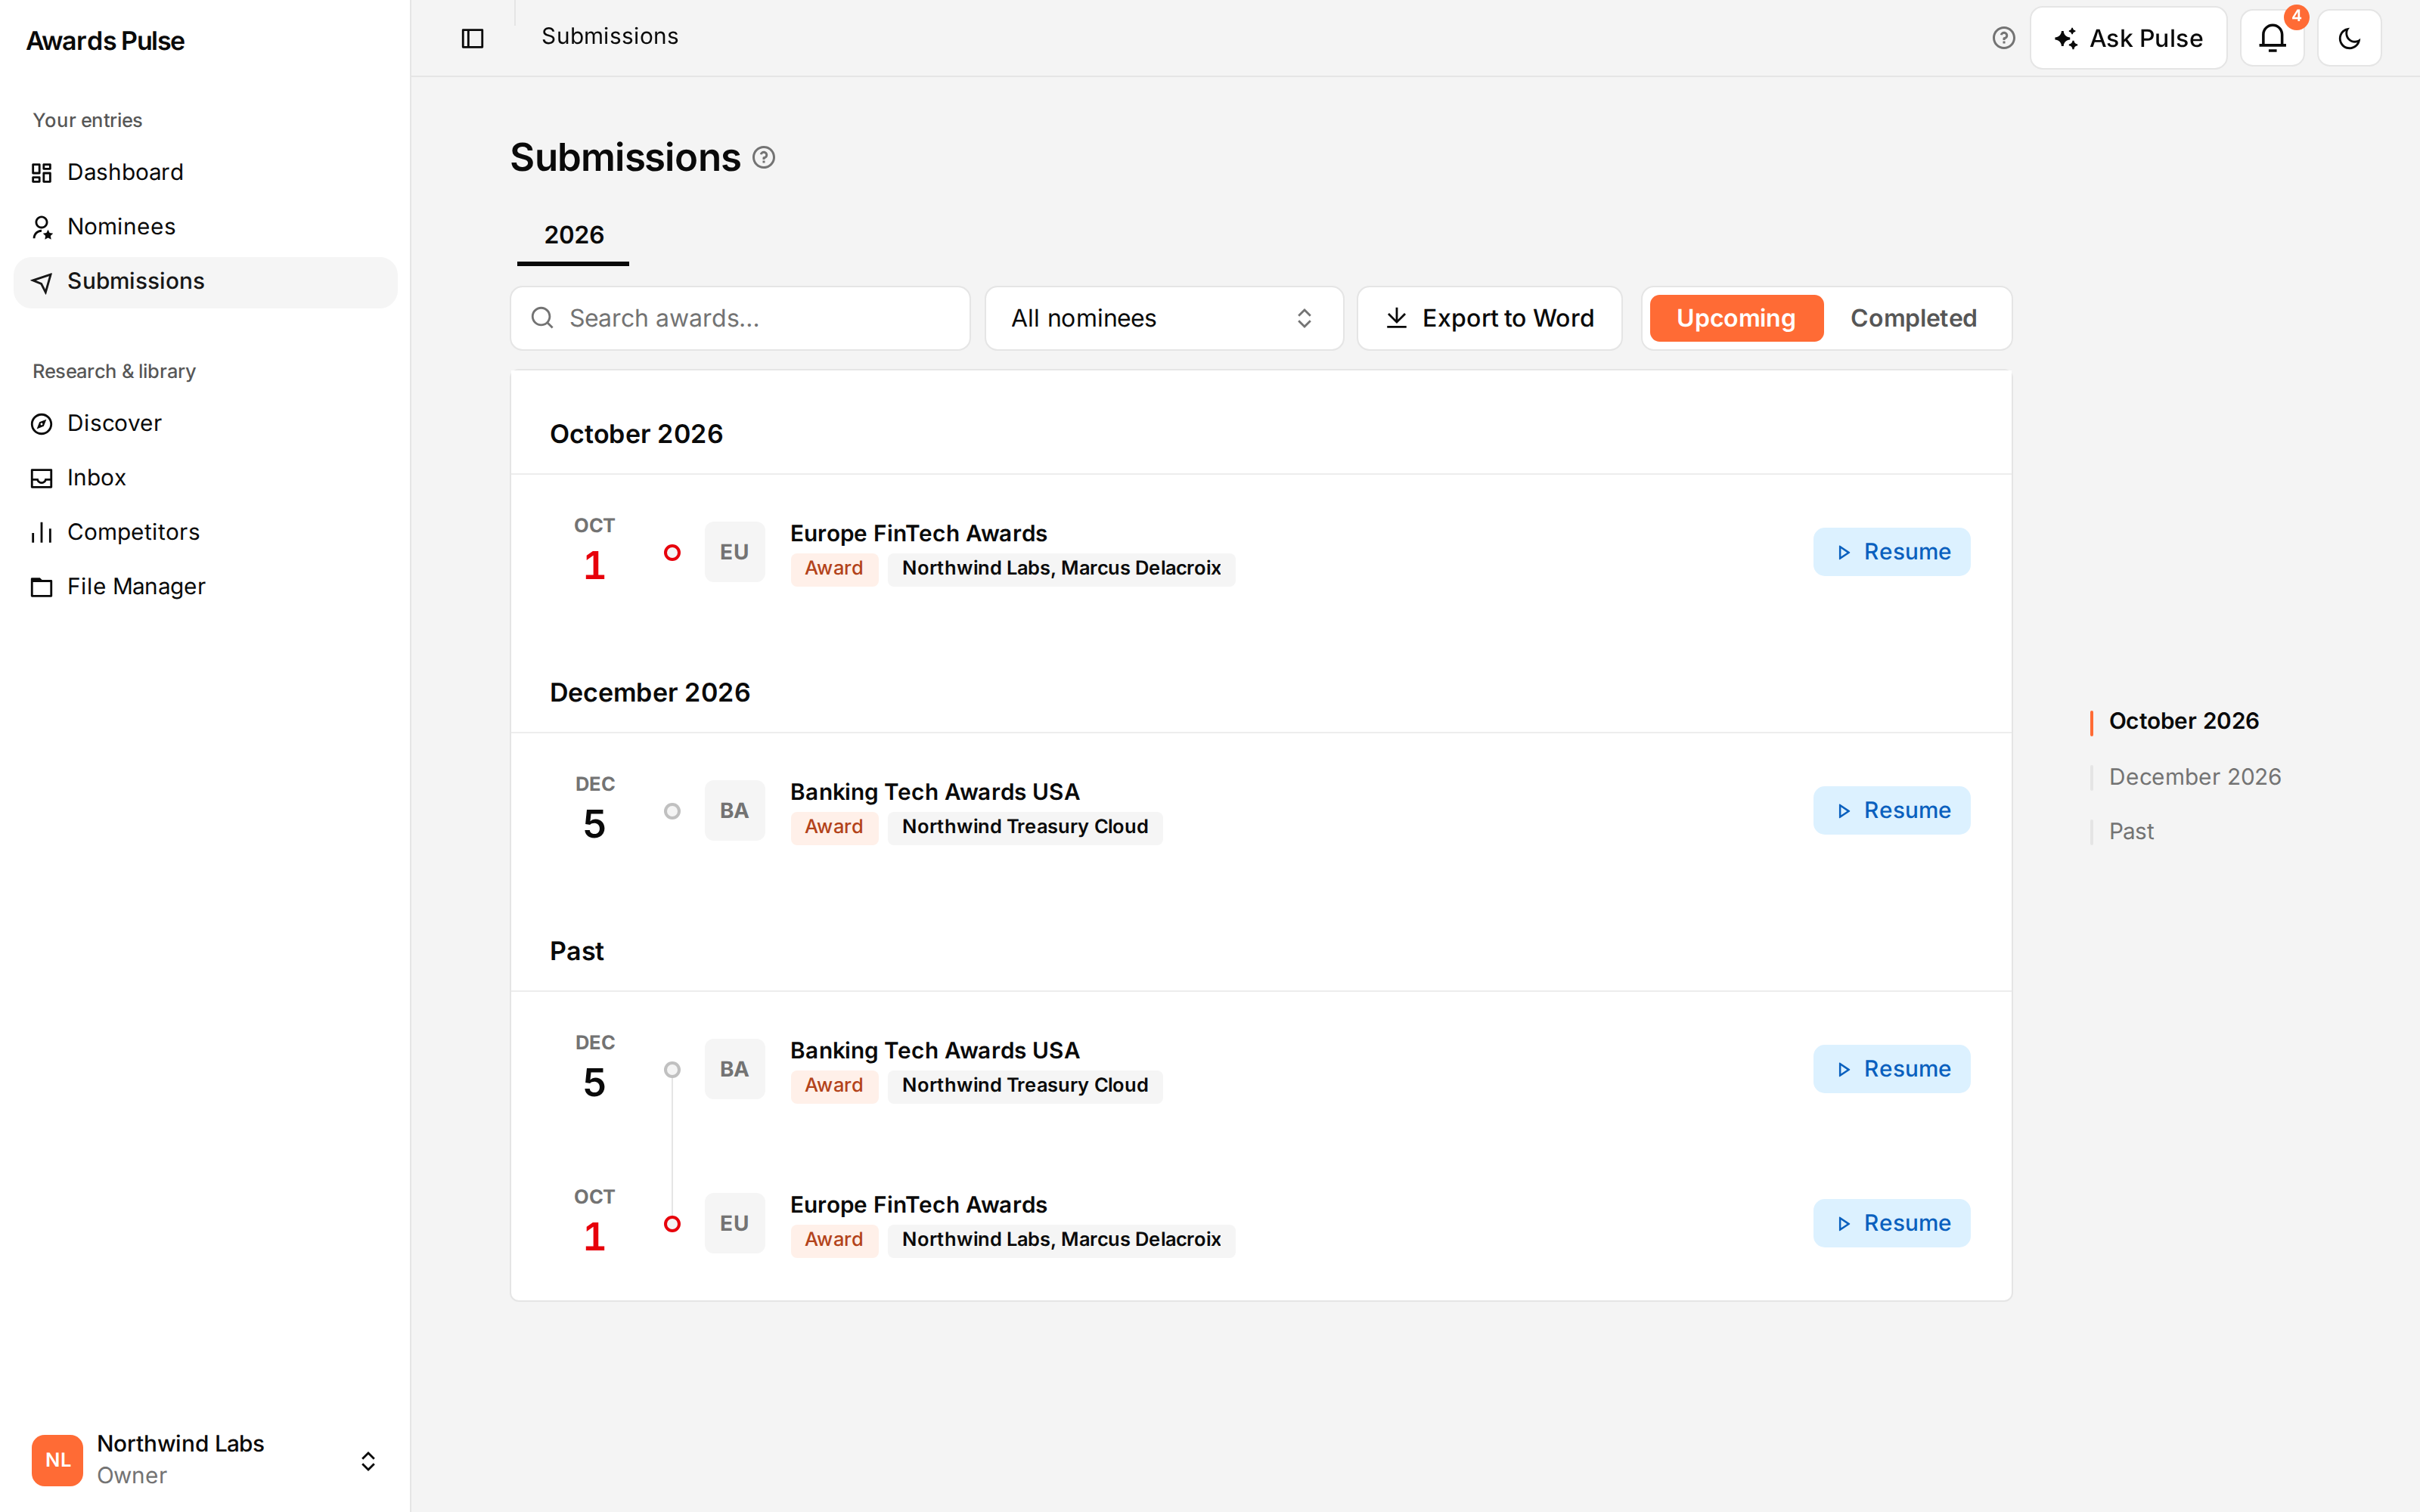Click red status dot on October 2026 row

pos(672,552)
